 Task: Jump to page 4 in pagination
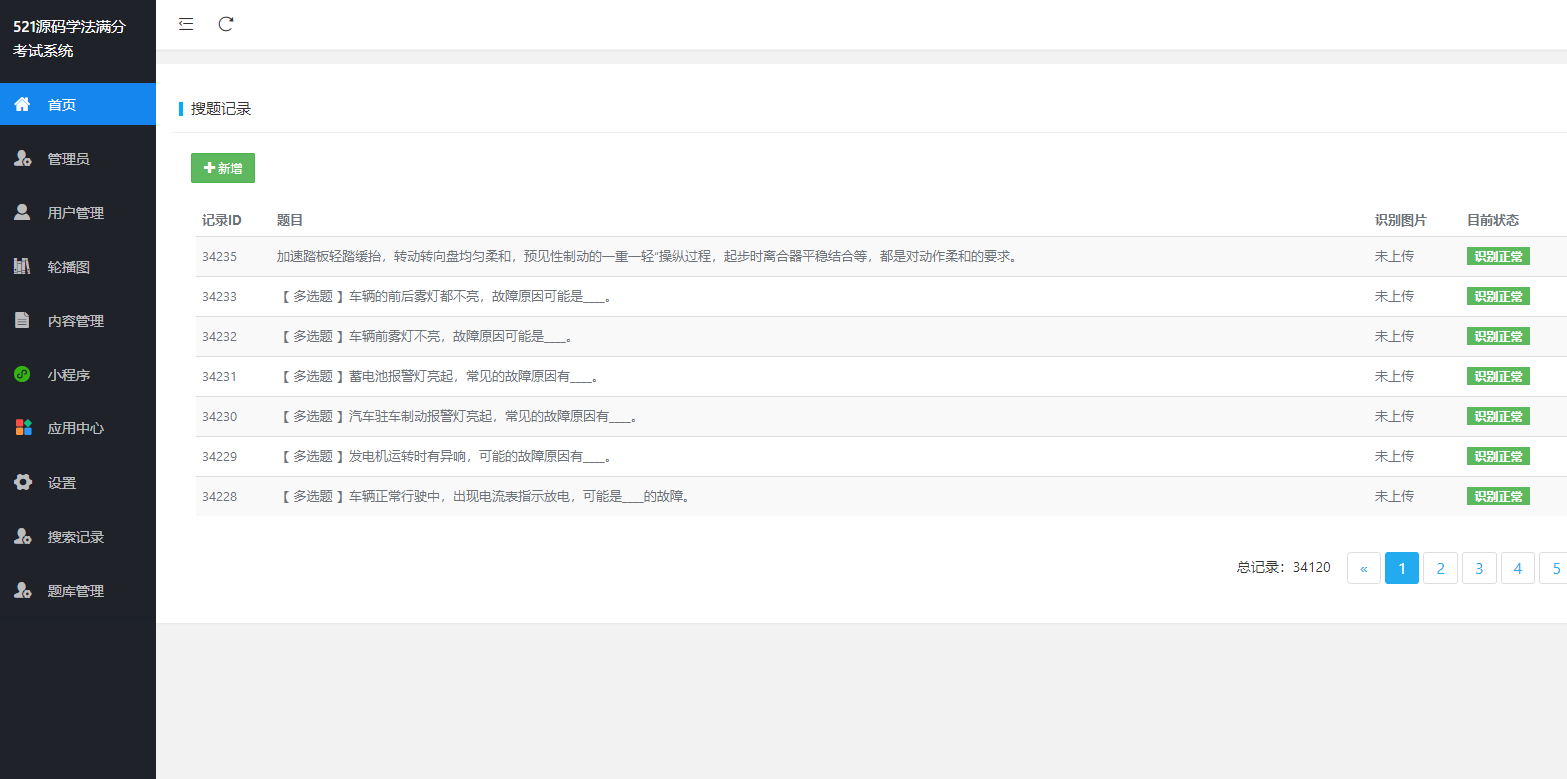pos(1517,568)
